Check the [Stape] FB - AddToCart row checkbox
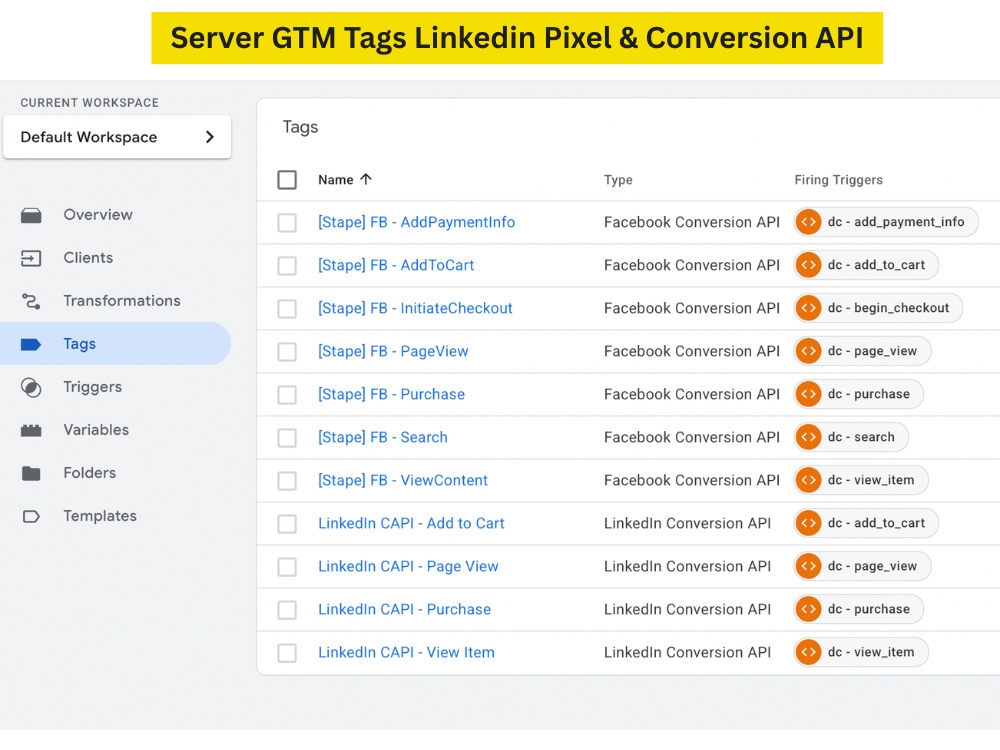The image size is (1000, 750). pos(287,265)
